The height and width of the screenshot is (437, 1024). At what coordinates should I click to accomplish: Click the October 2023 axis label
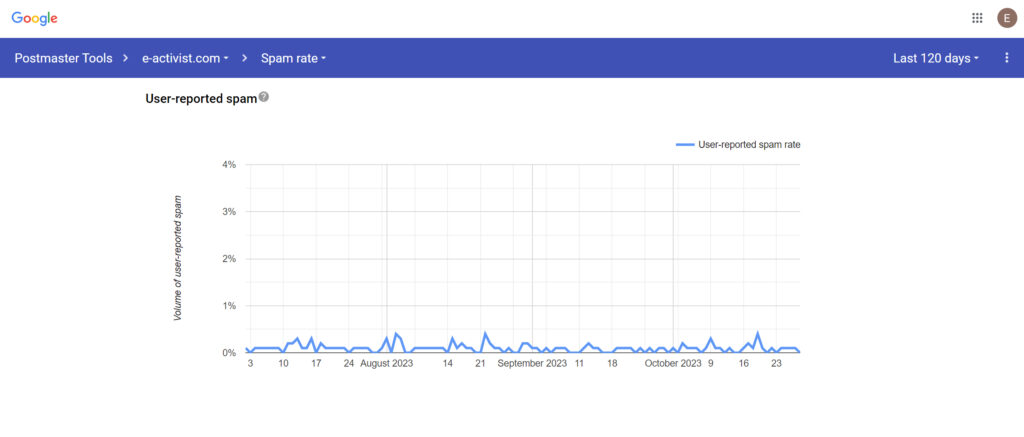672,364
